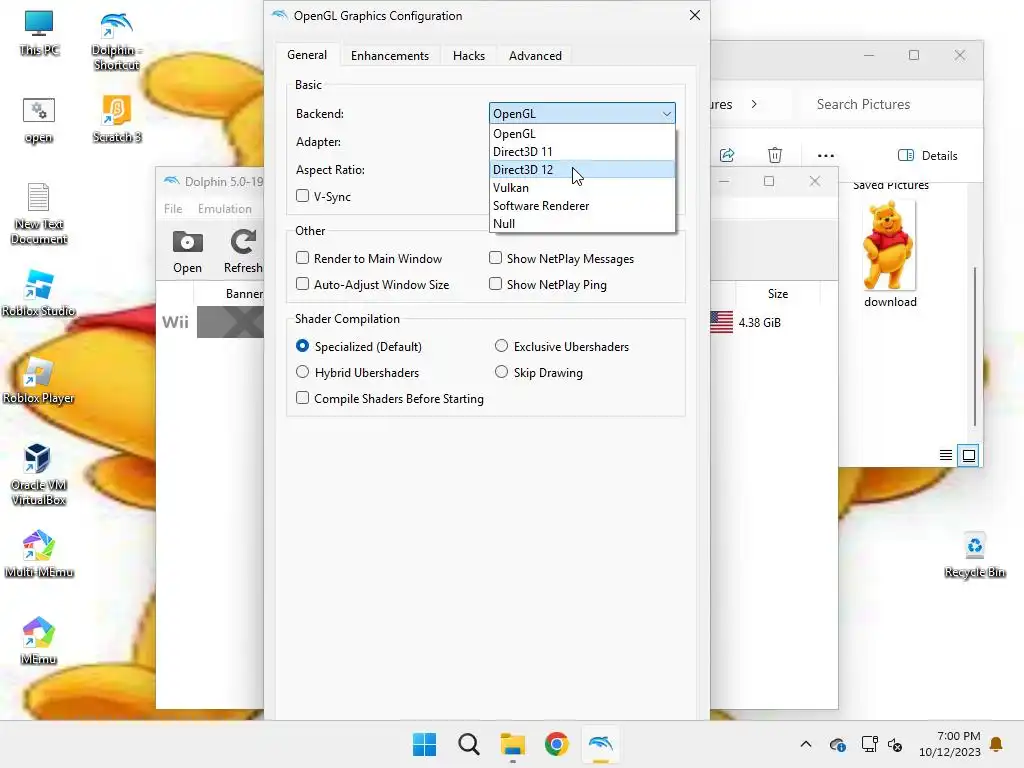The height and width of the screenshot is (768, 1024).
Task: Open the Multi-MEmu desktop icon
Action: point(39,554)
